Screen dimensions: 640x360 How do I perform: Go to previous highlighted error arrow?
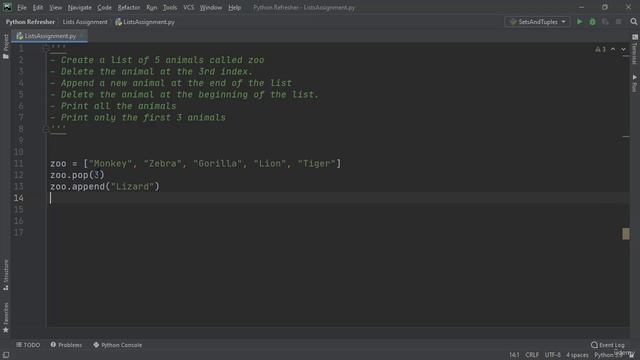(x=613, y=49)
